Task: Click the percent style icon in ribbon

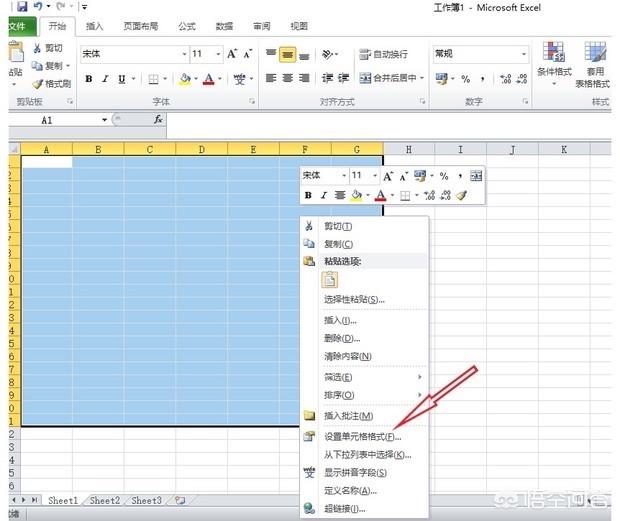Action: tap(465, 79)
